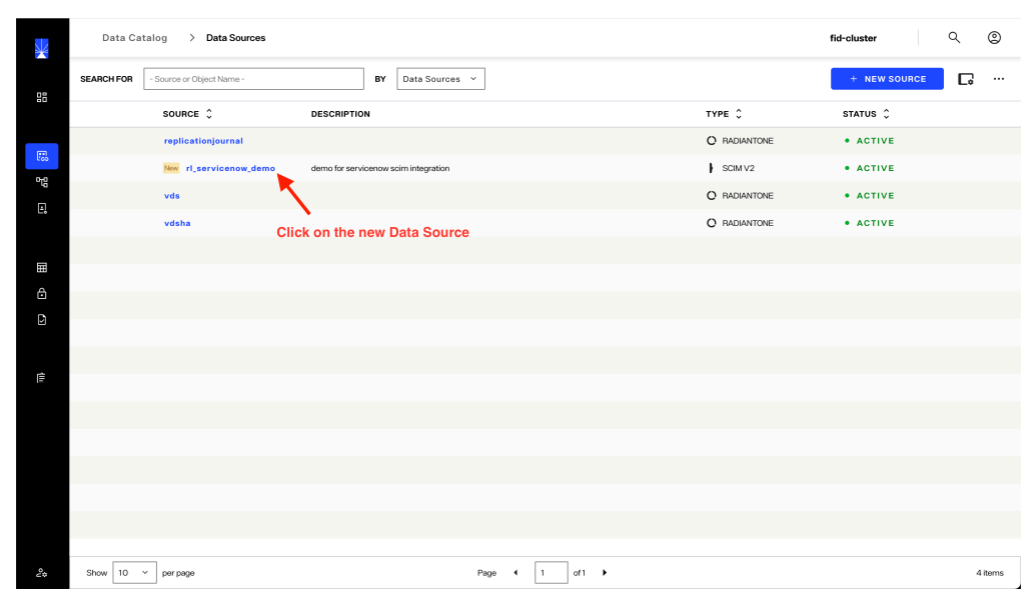This screenshot has width=1034, height=601.
Task: Click the RADIANTONE type in the vds row
Action: coord(747,196)
